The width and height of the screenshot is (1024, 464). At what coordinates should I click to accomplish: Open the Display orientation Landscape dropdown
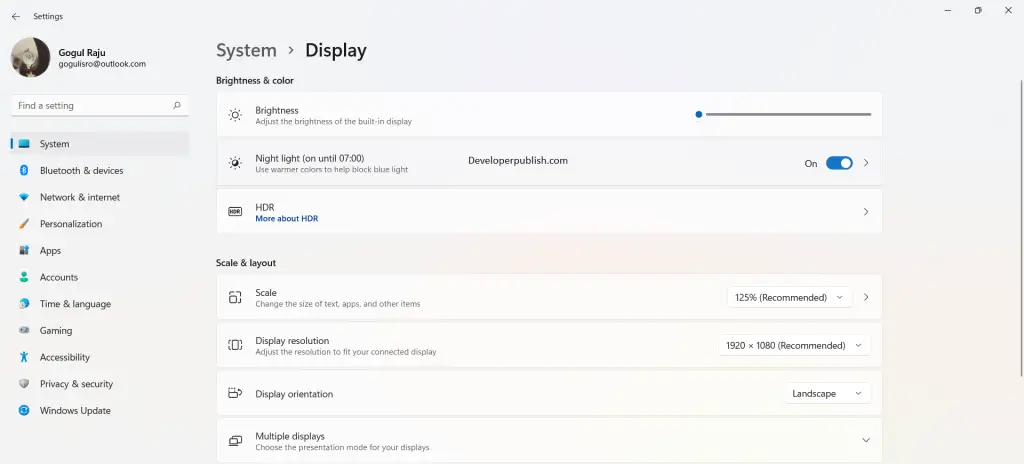(827, 394)
